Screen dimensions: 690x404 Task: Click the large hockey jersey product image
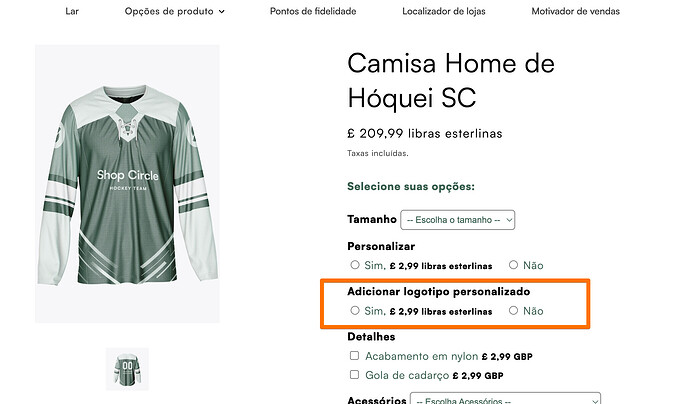pos(127,184)
